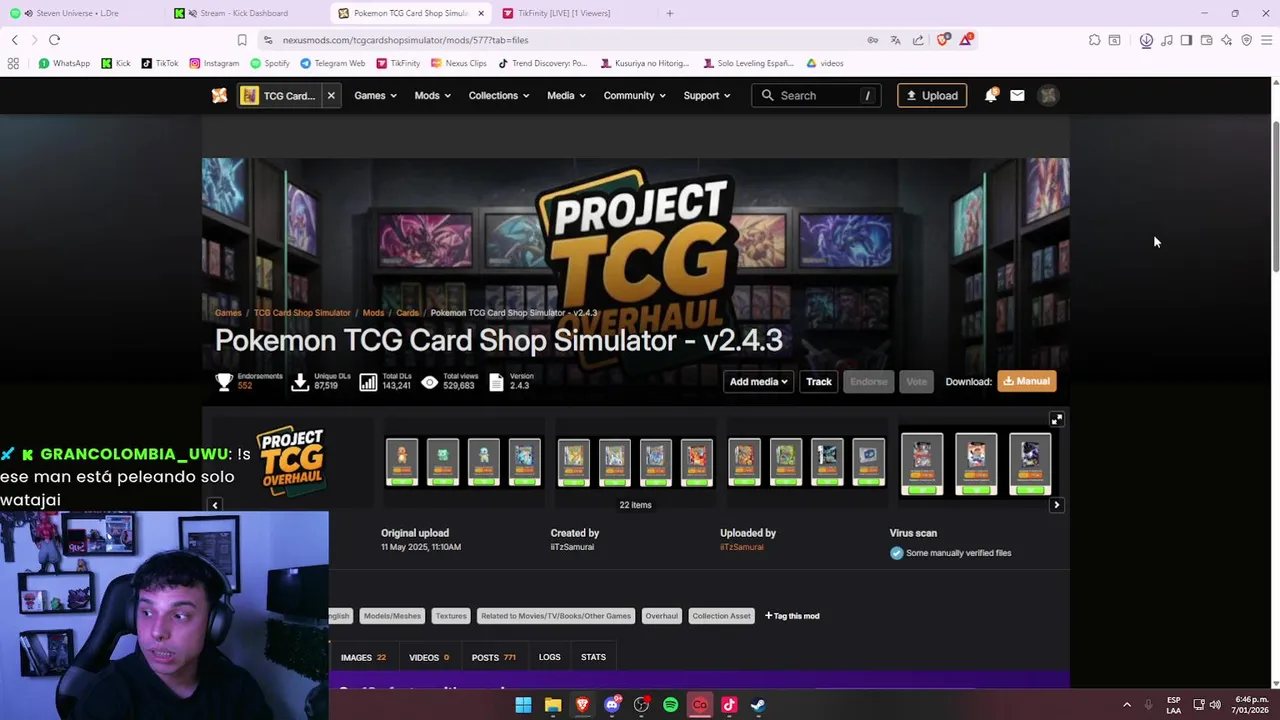Open the browser hamburger menu

point(1267,40)
